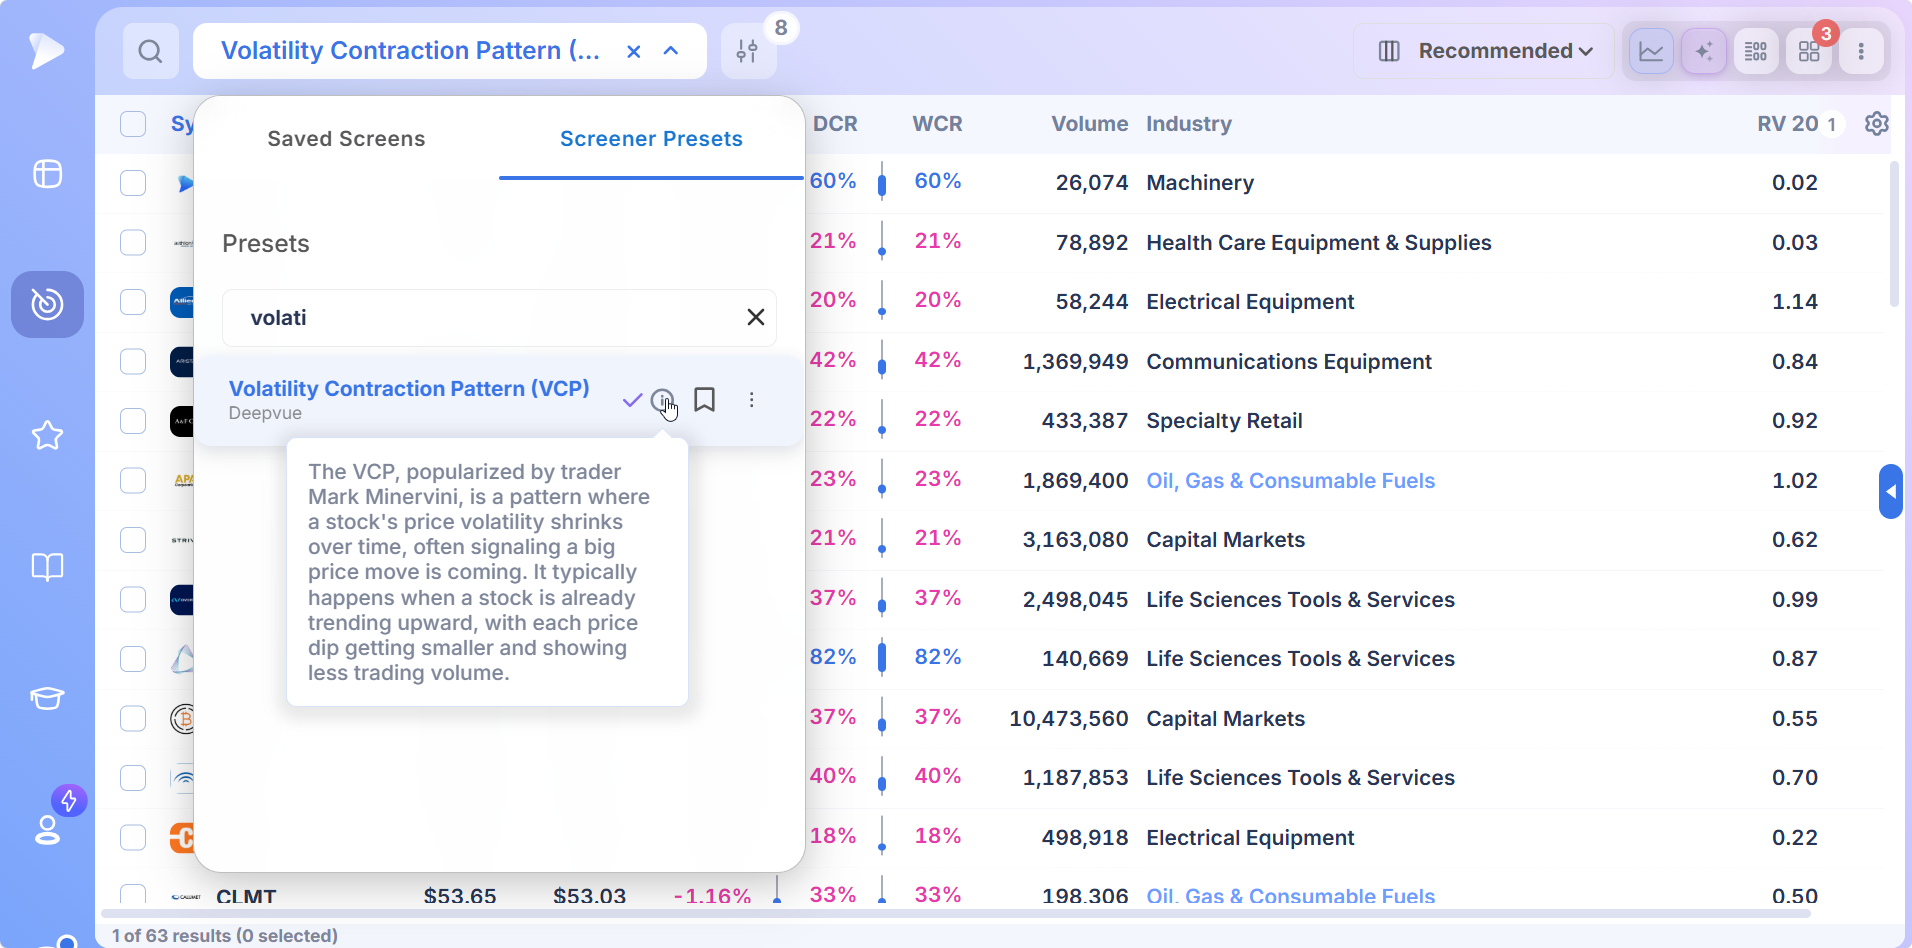1912x948 pixels.
Task: Click the info icon on VCP preset
Action: click(662, 400)
